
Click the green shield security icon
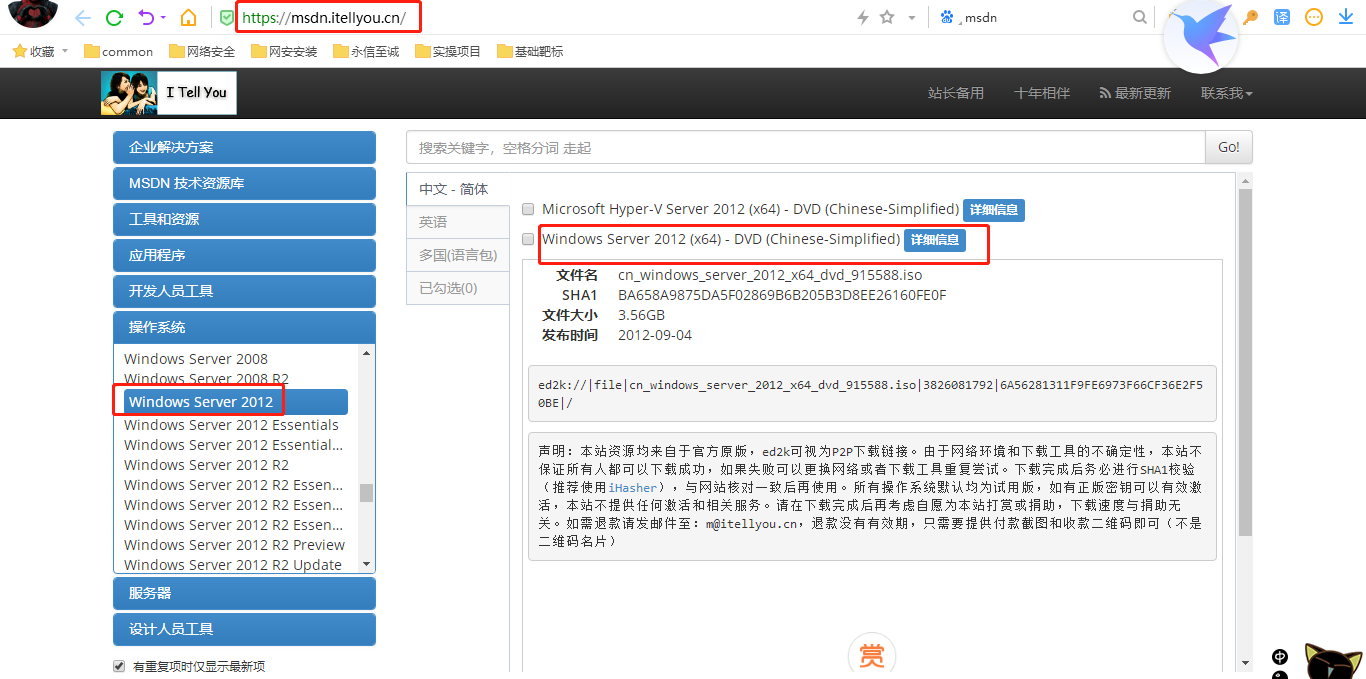click(x=227, y=17)
